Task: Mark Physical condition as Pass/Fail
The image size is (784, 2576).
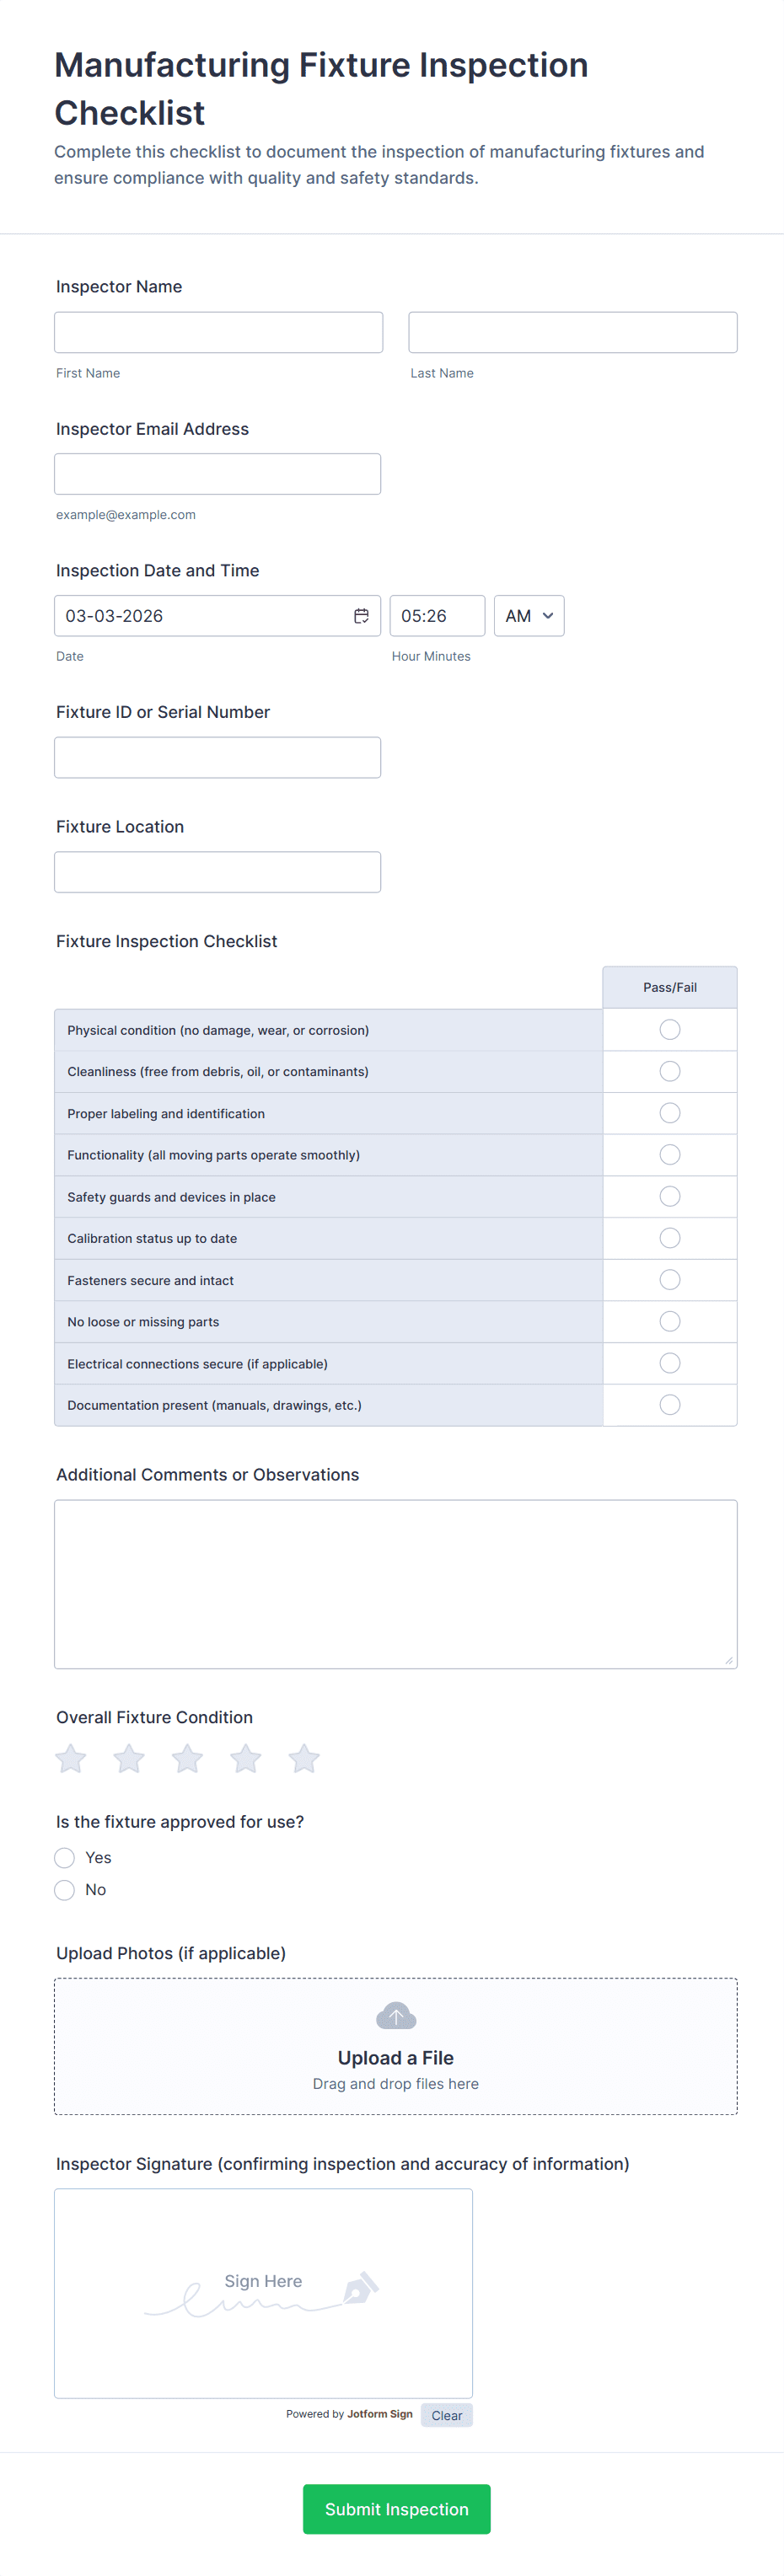Action: coord(670,1030)
